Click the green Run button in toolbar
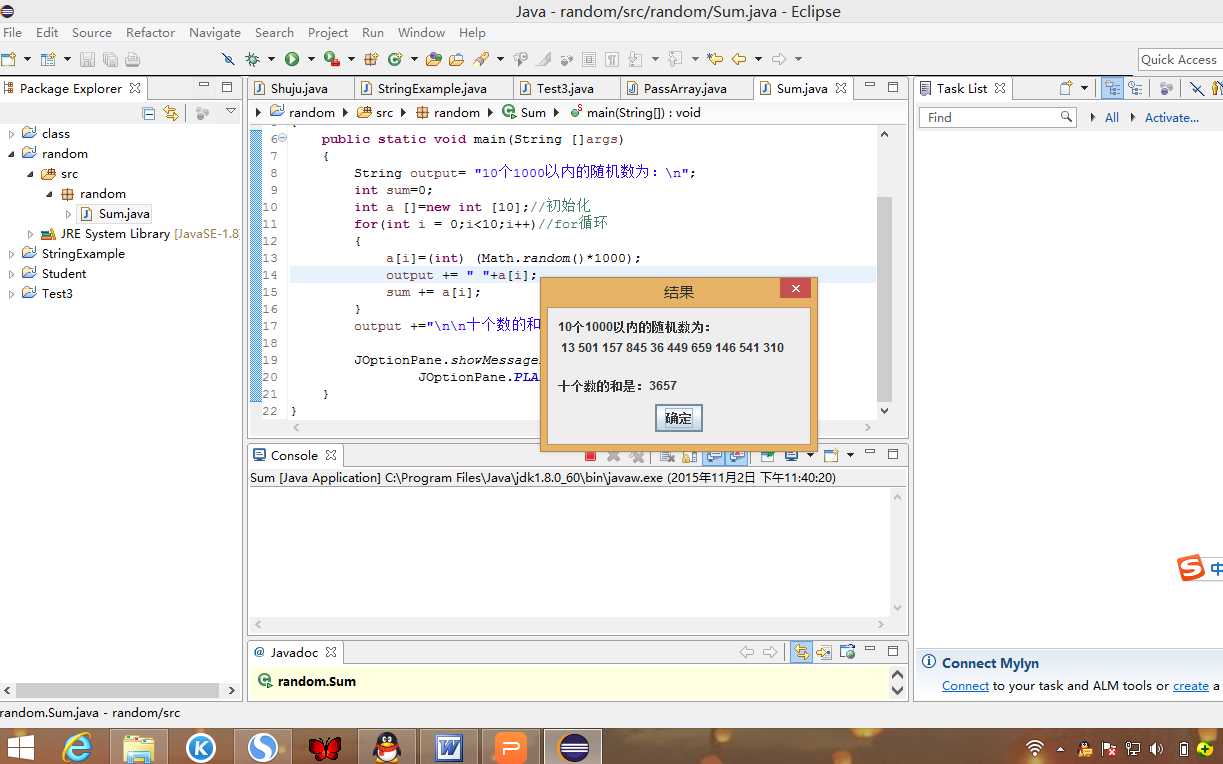The height and width of the screenshot is (764, 1223). [292, 60]
